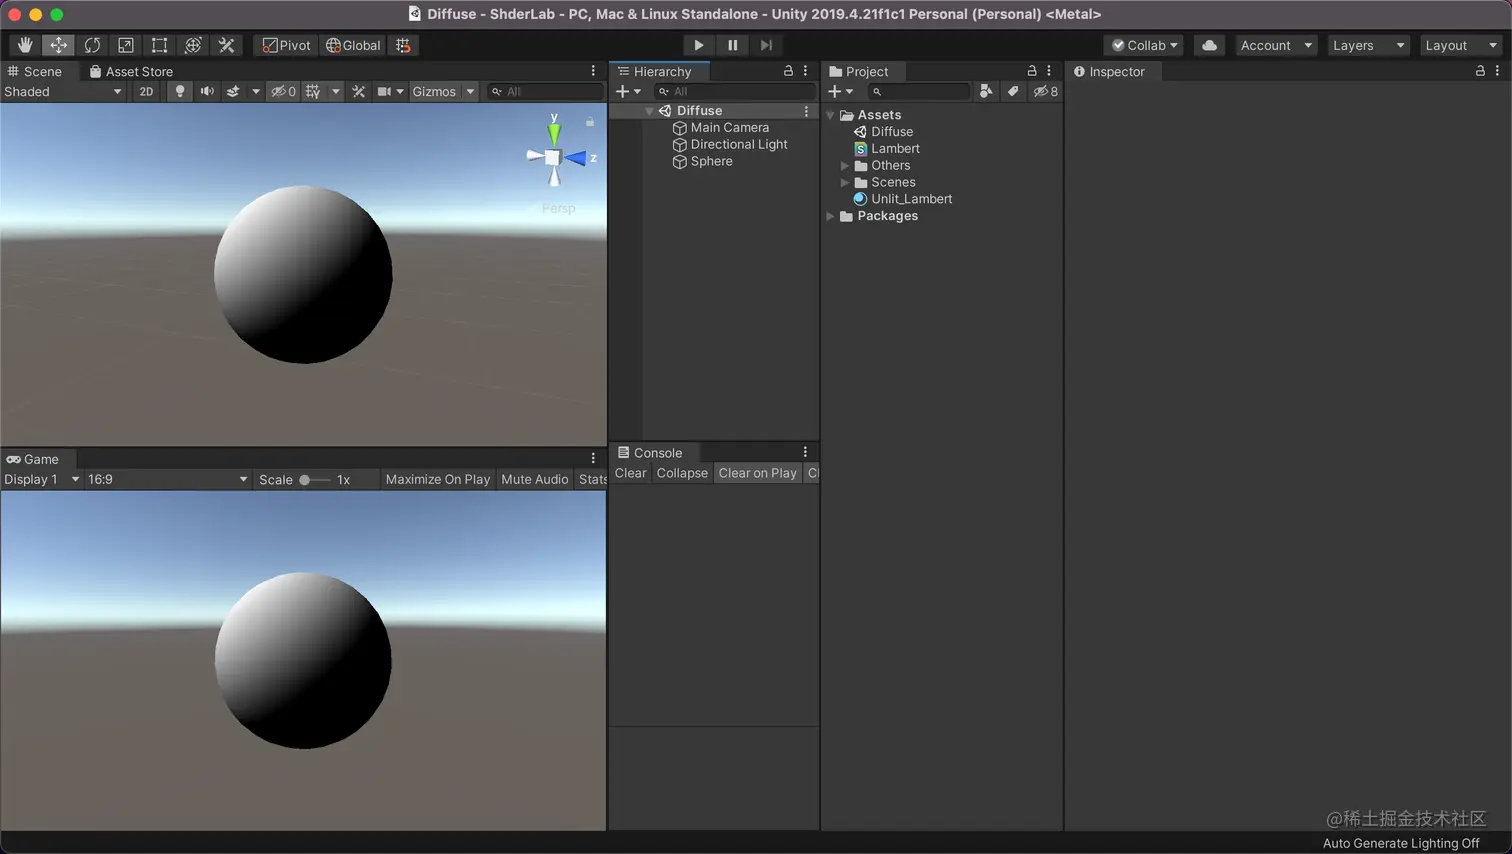Toggle Global/Local handle rotation
Viewport: 1512px width, 854px height.
point(353,45)
